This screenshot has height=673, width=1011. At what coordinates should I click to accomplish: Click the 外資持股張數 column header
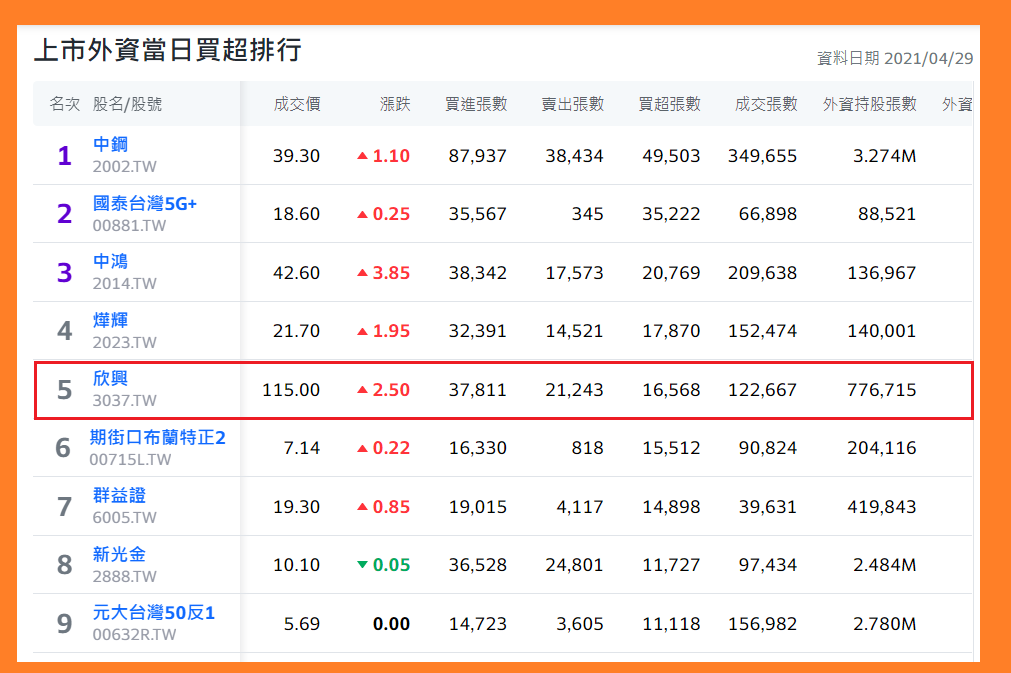(869, 104)
